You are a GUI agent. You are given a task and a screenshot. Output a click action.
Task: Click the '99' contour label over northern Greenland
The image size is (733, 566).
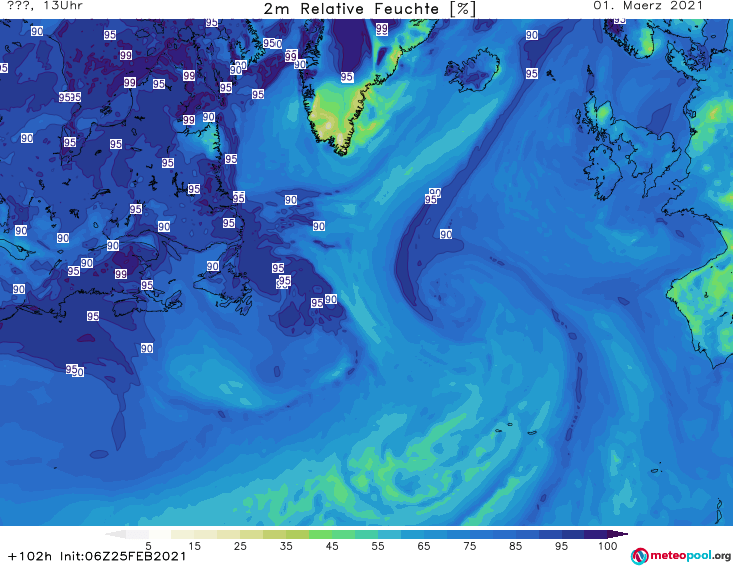tap(382, 29)
